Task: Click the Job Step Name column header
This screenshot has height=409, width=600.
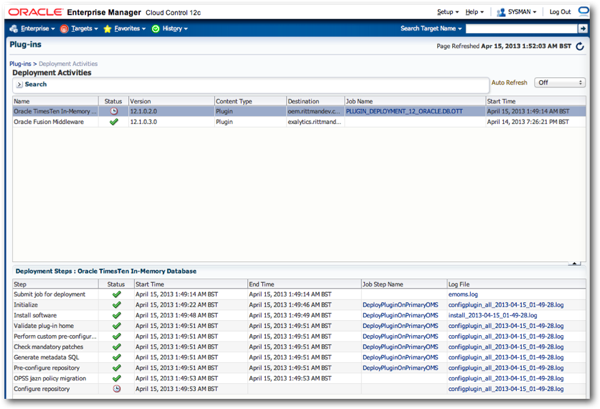Action: pos(404,284)
